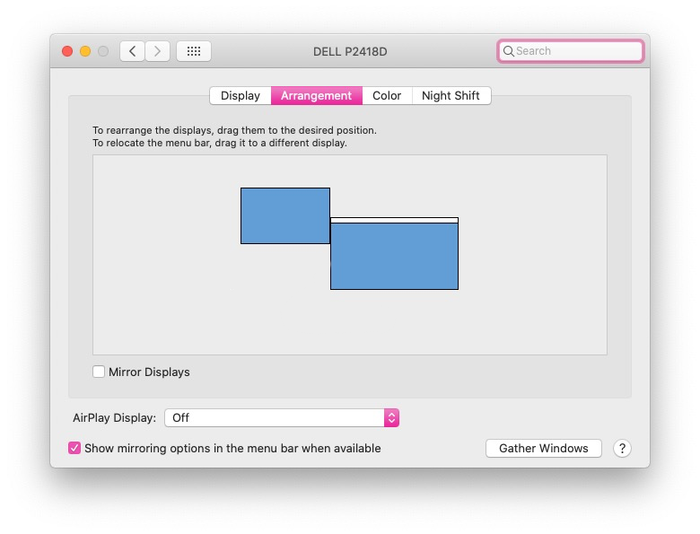The height and width of the screenshot is (534, 700).
Task: Go back with the left chevron button
Action: click(x=132, y=51)
